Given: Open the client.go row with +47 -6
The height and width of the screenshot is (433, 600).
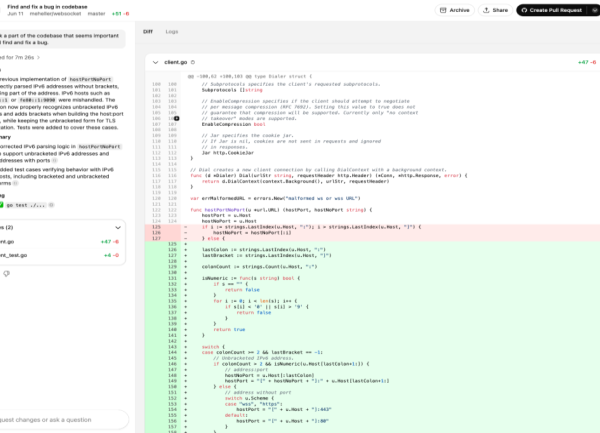Looking at the screenshot, I should point(61,242).
